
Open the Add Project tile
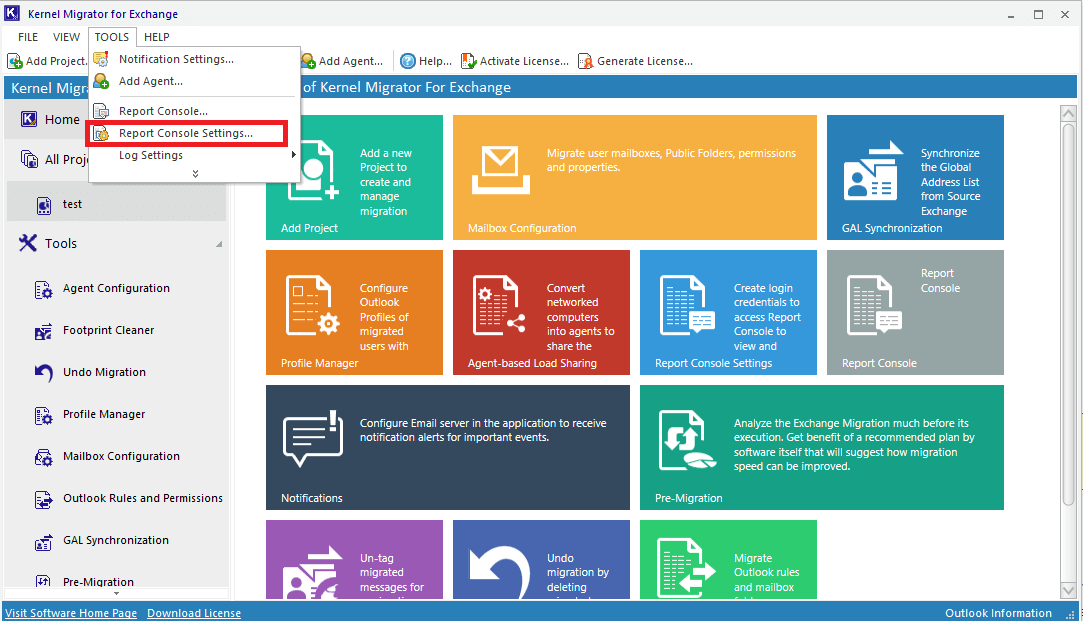(354, 178)
